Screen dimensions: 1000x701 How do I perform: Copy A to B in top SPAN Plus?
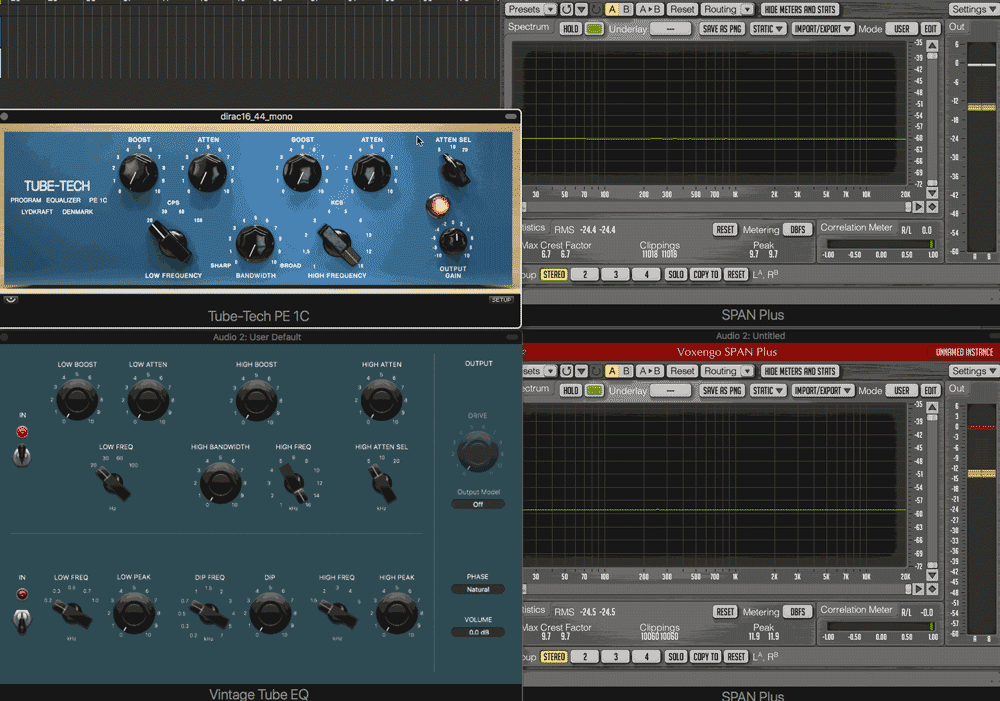point(650,10)
